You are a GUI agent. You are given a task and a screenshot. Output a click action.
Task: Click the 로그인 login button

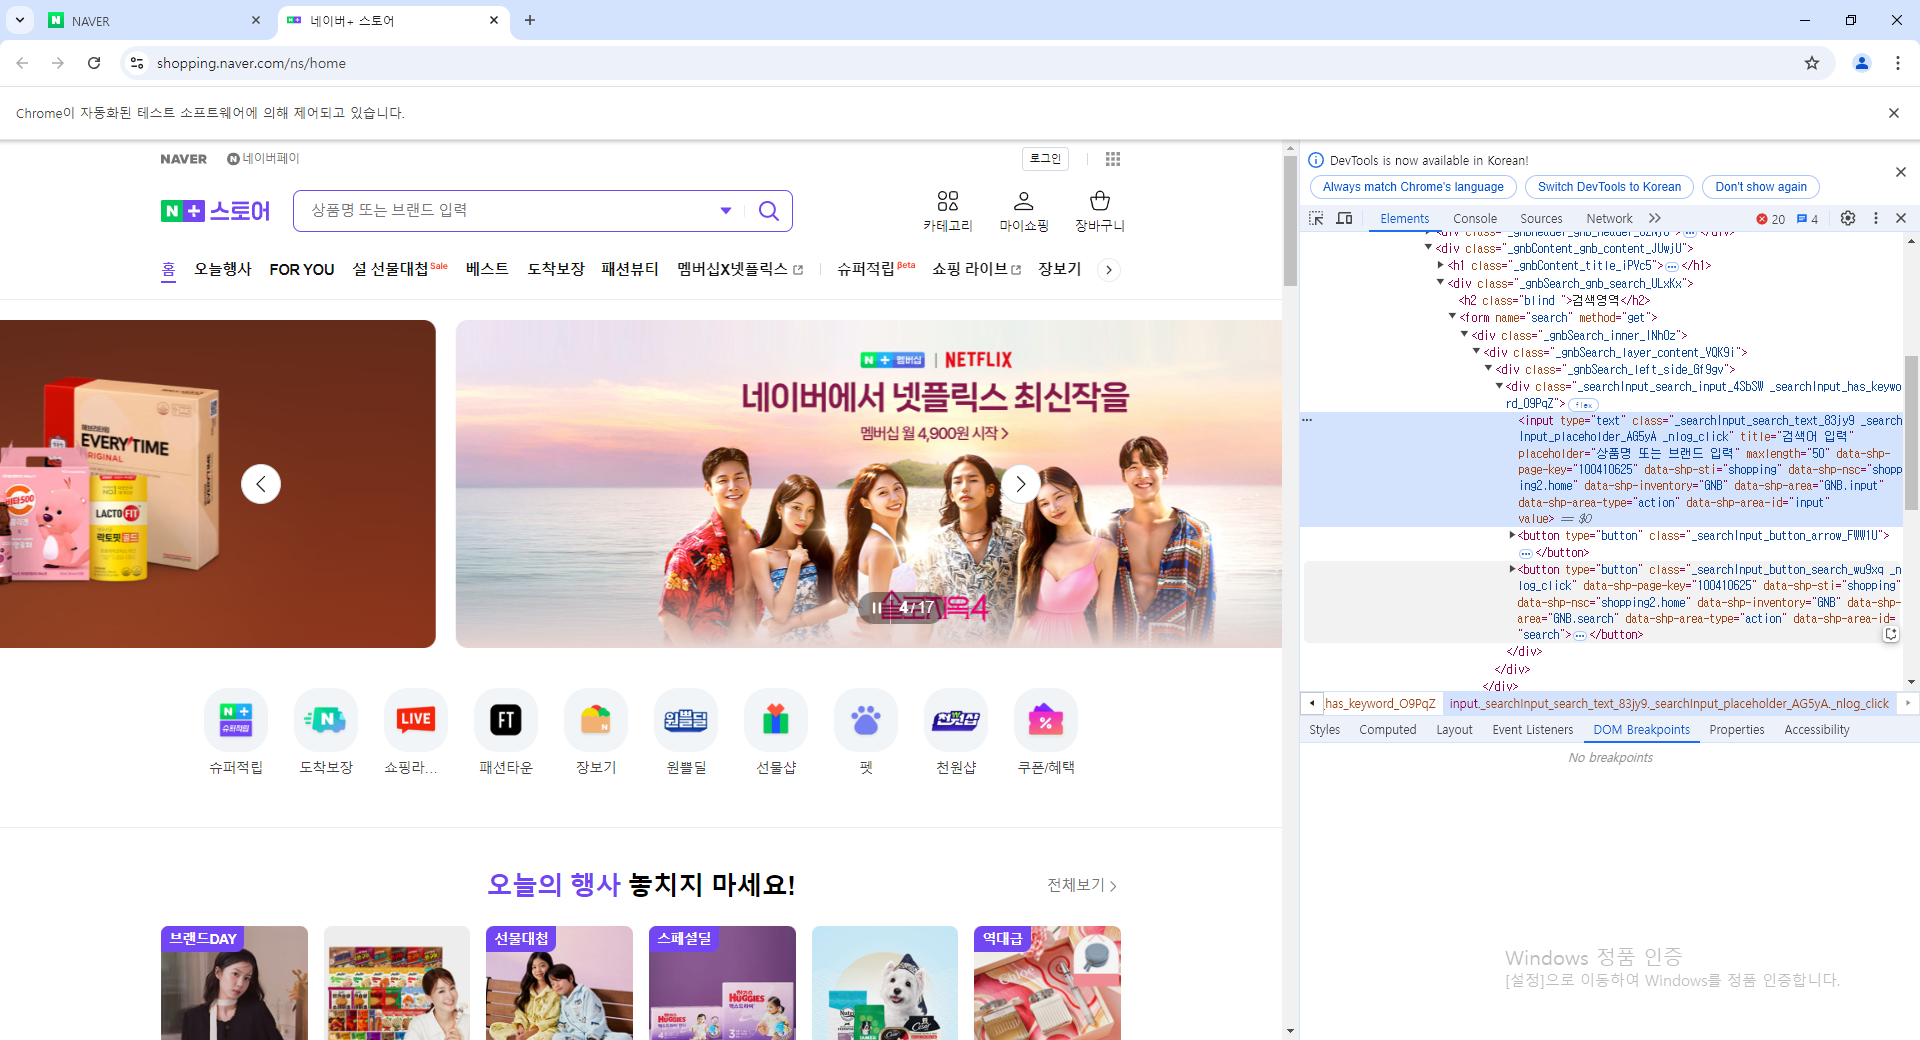pyautogui.click(x=1046, y=159)
